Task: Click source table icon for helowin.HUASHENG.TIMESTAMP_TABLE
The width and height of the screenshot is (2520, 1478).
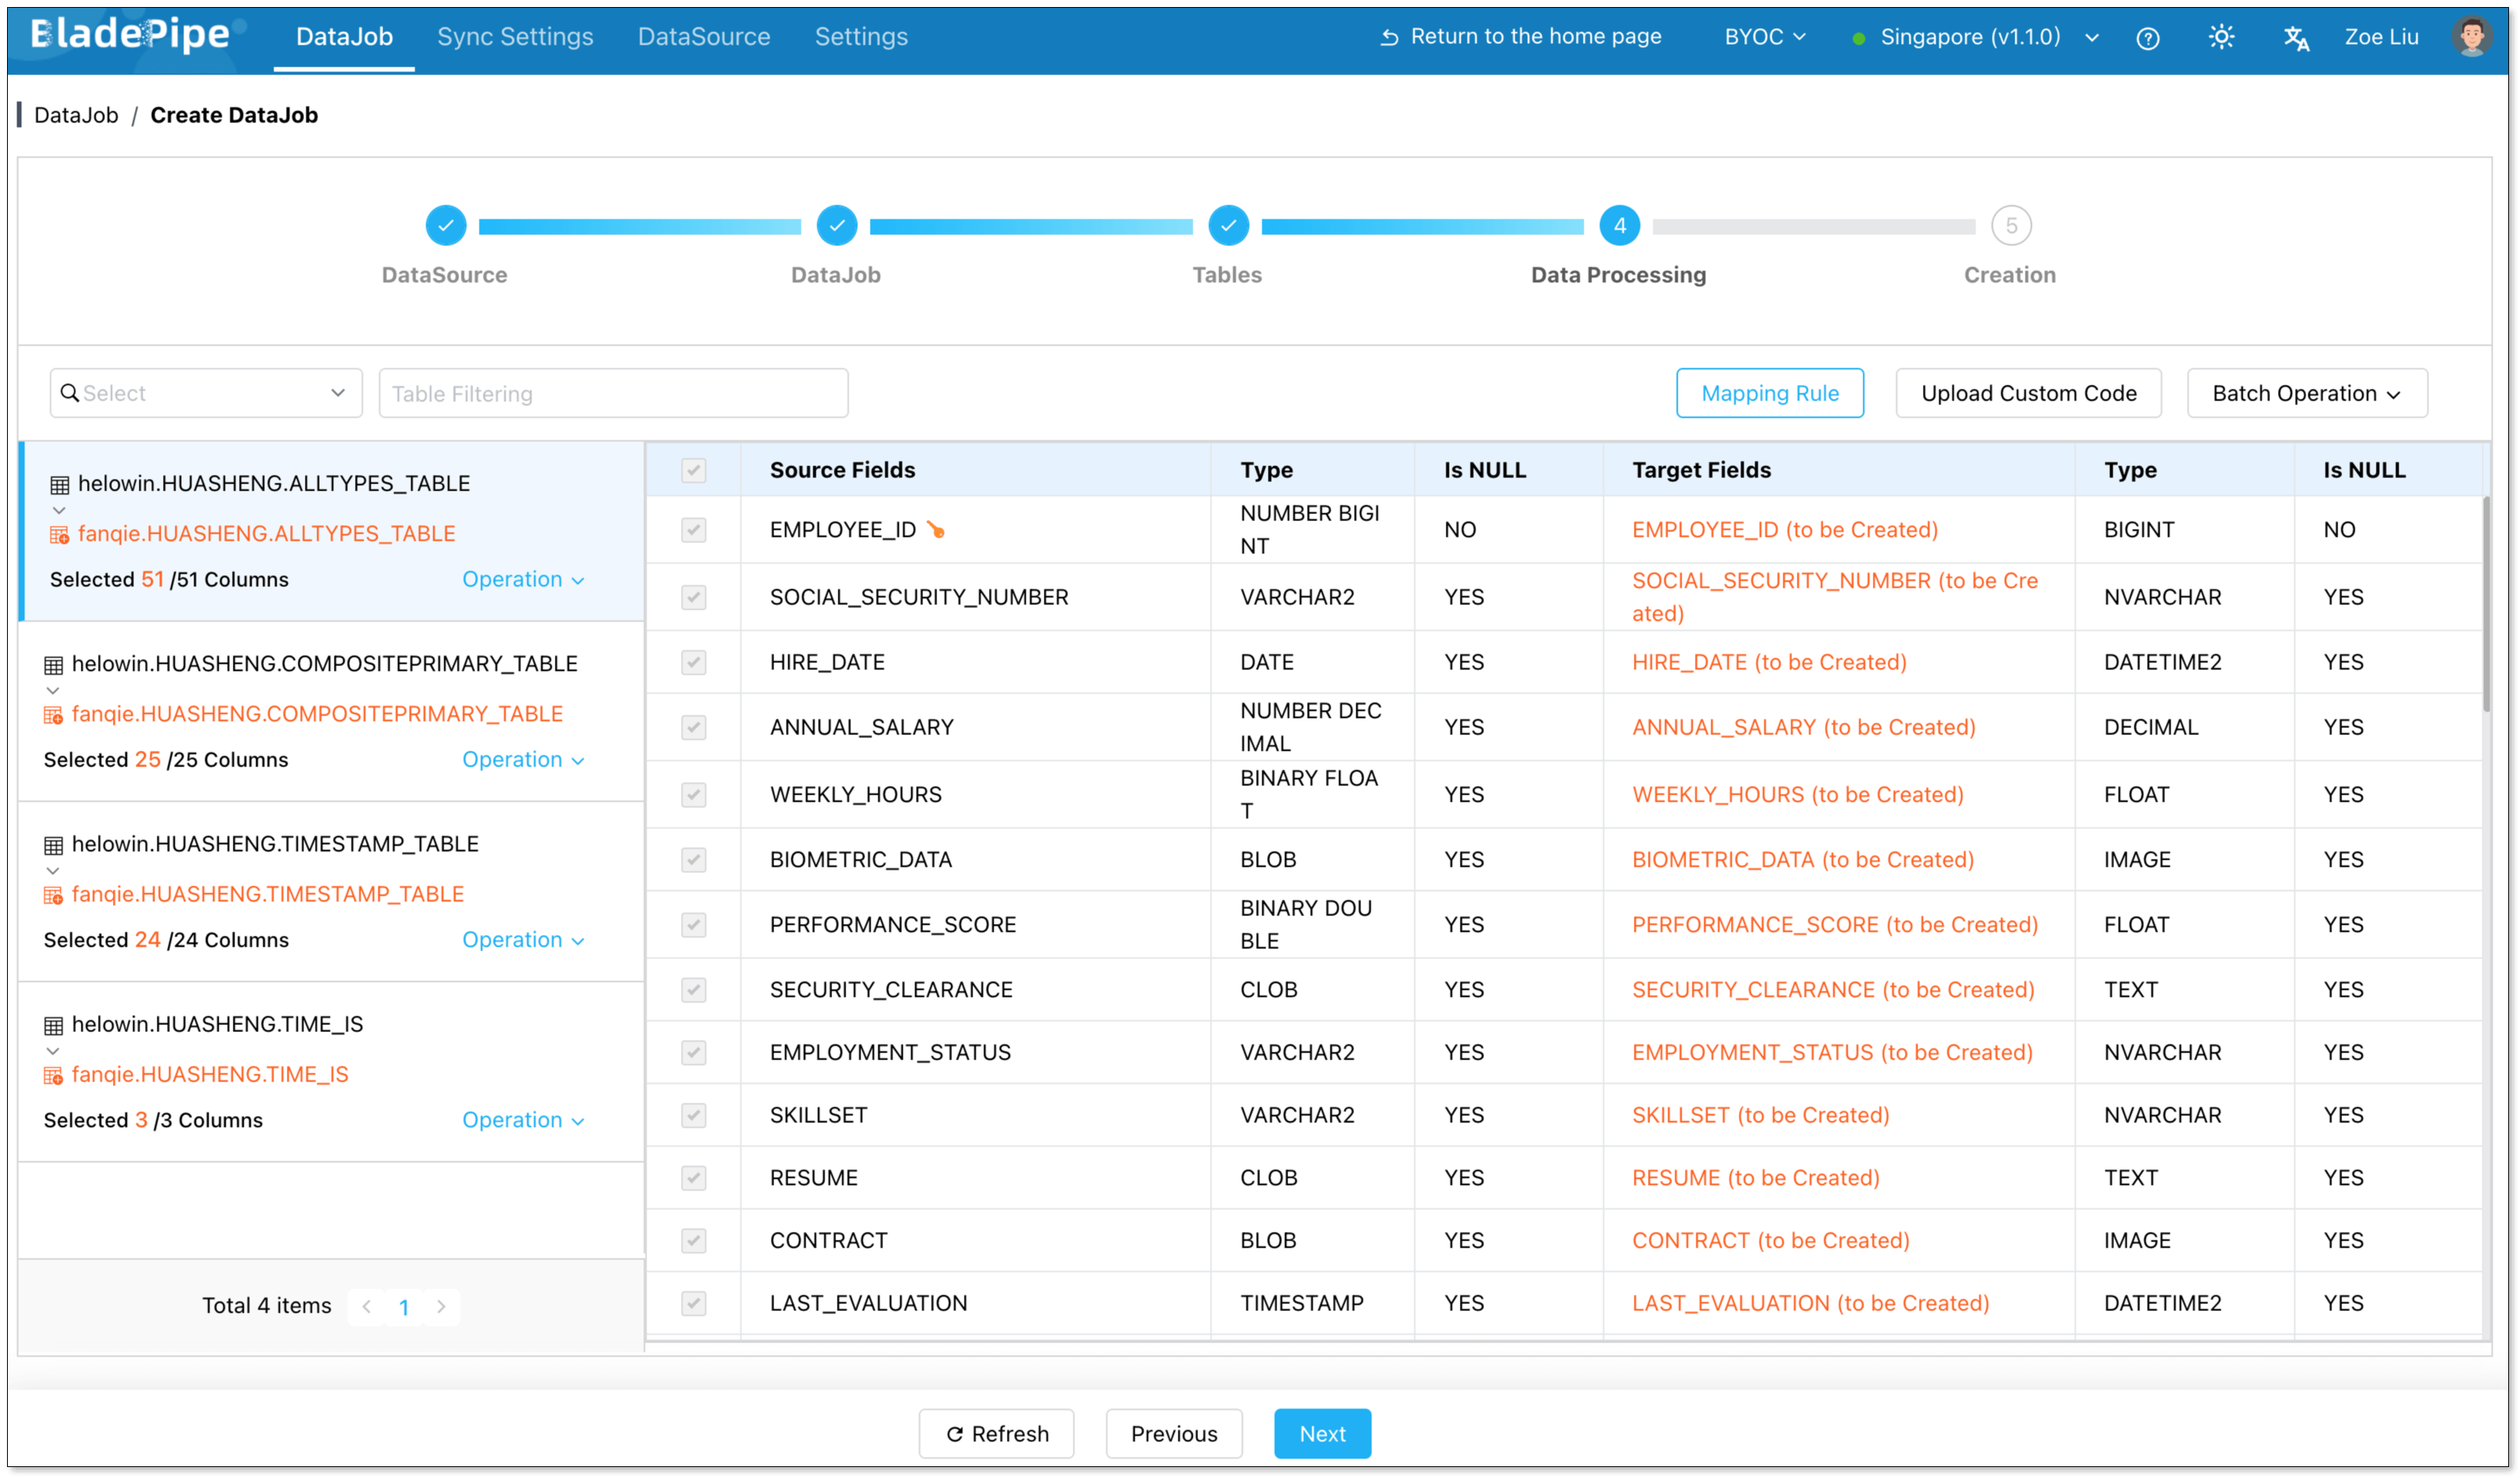Action: [53, 845]
